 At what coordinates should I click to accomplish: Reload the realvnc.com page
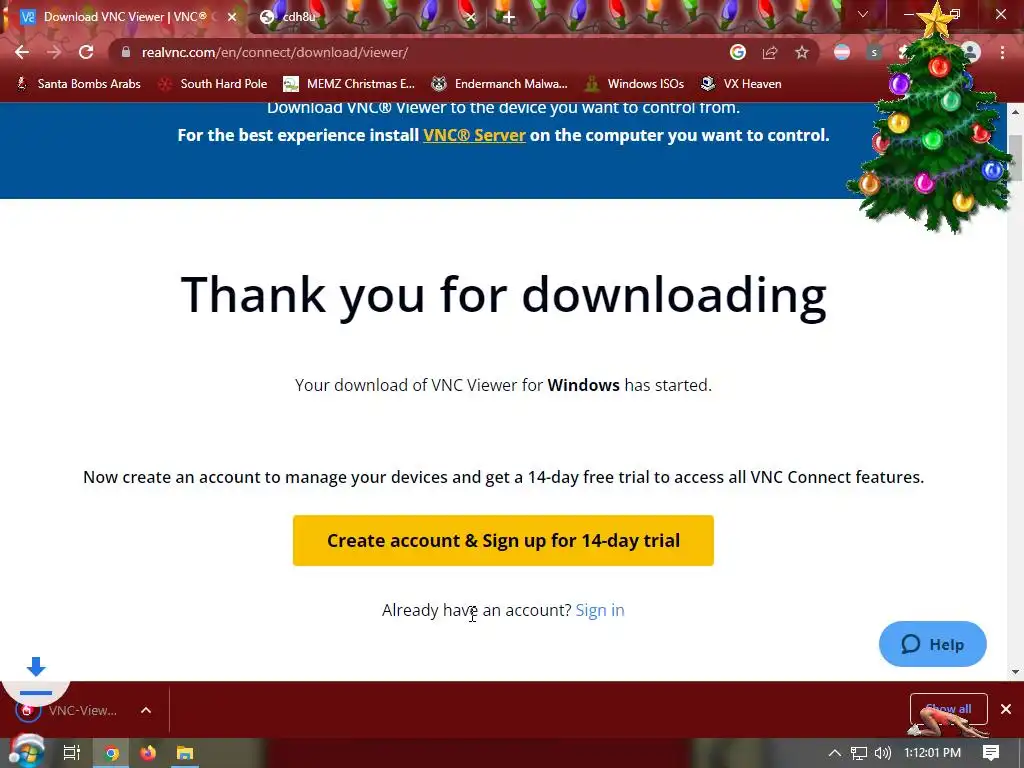tap(86, 52)
